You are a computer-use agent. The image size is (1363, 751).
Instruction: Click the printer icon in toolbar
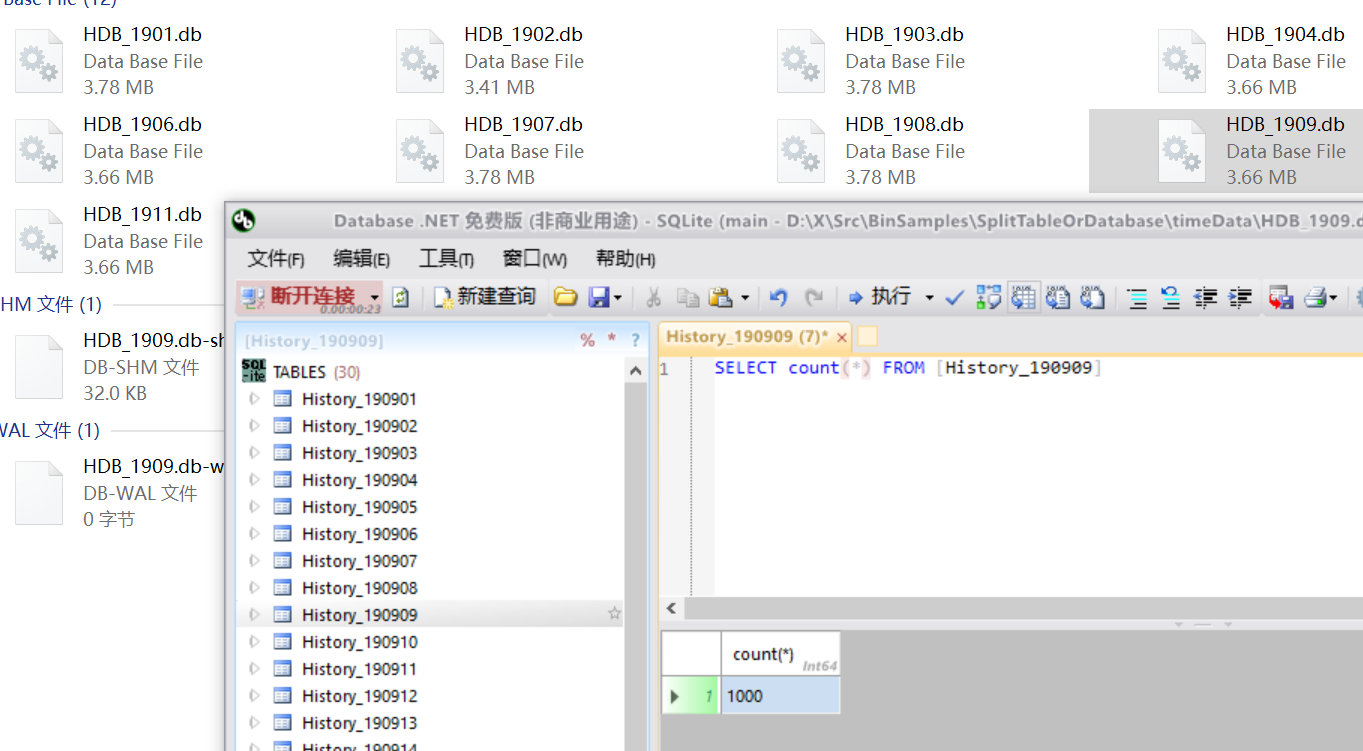pyautogui.click(x=1315, y=297)
